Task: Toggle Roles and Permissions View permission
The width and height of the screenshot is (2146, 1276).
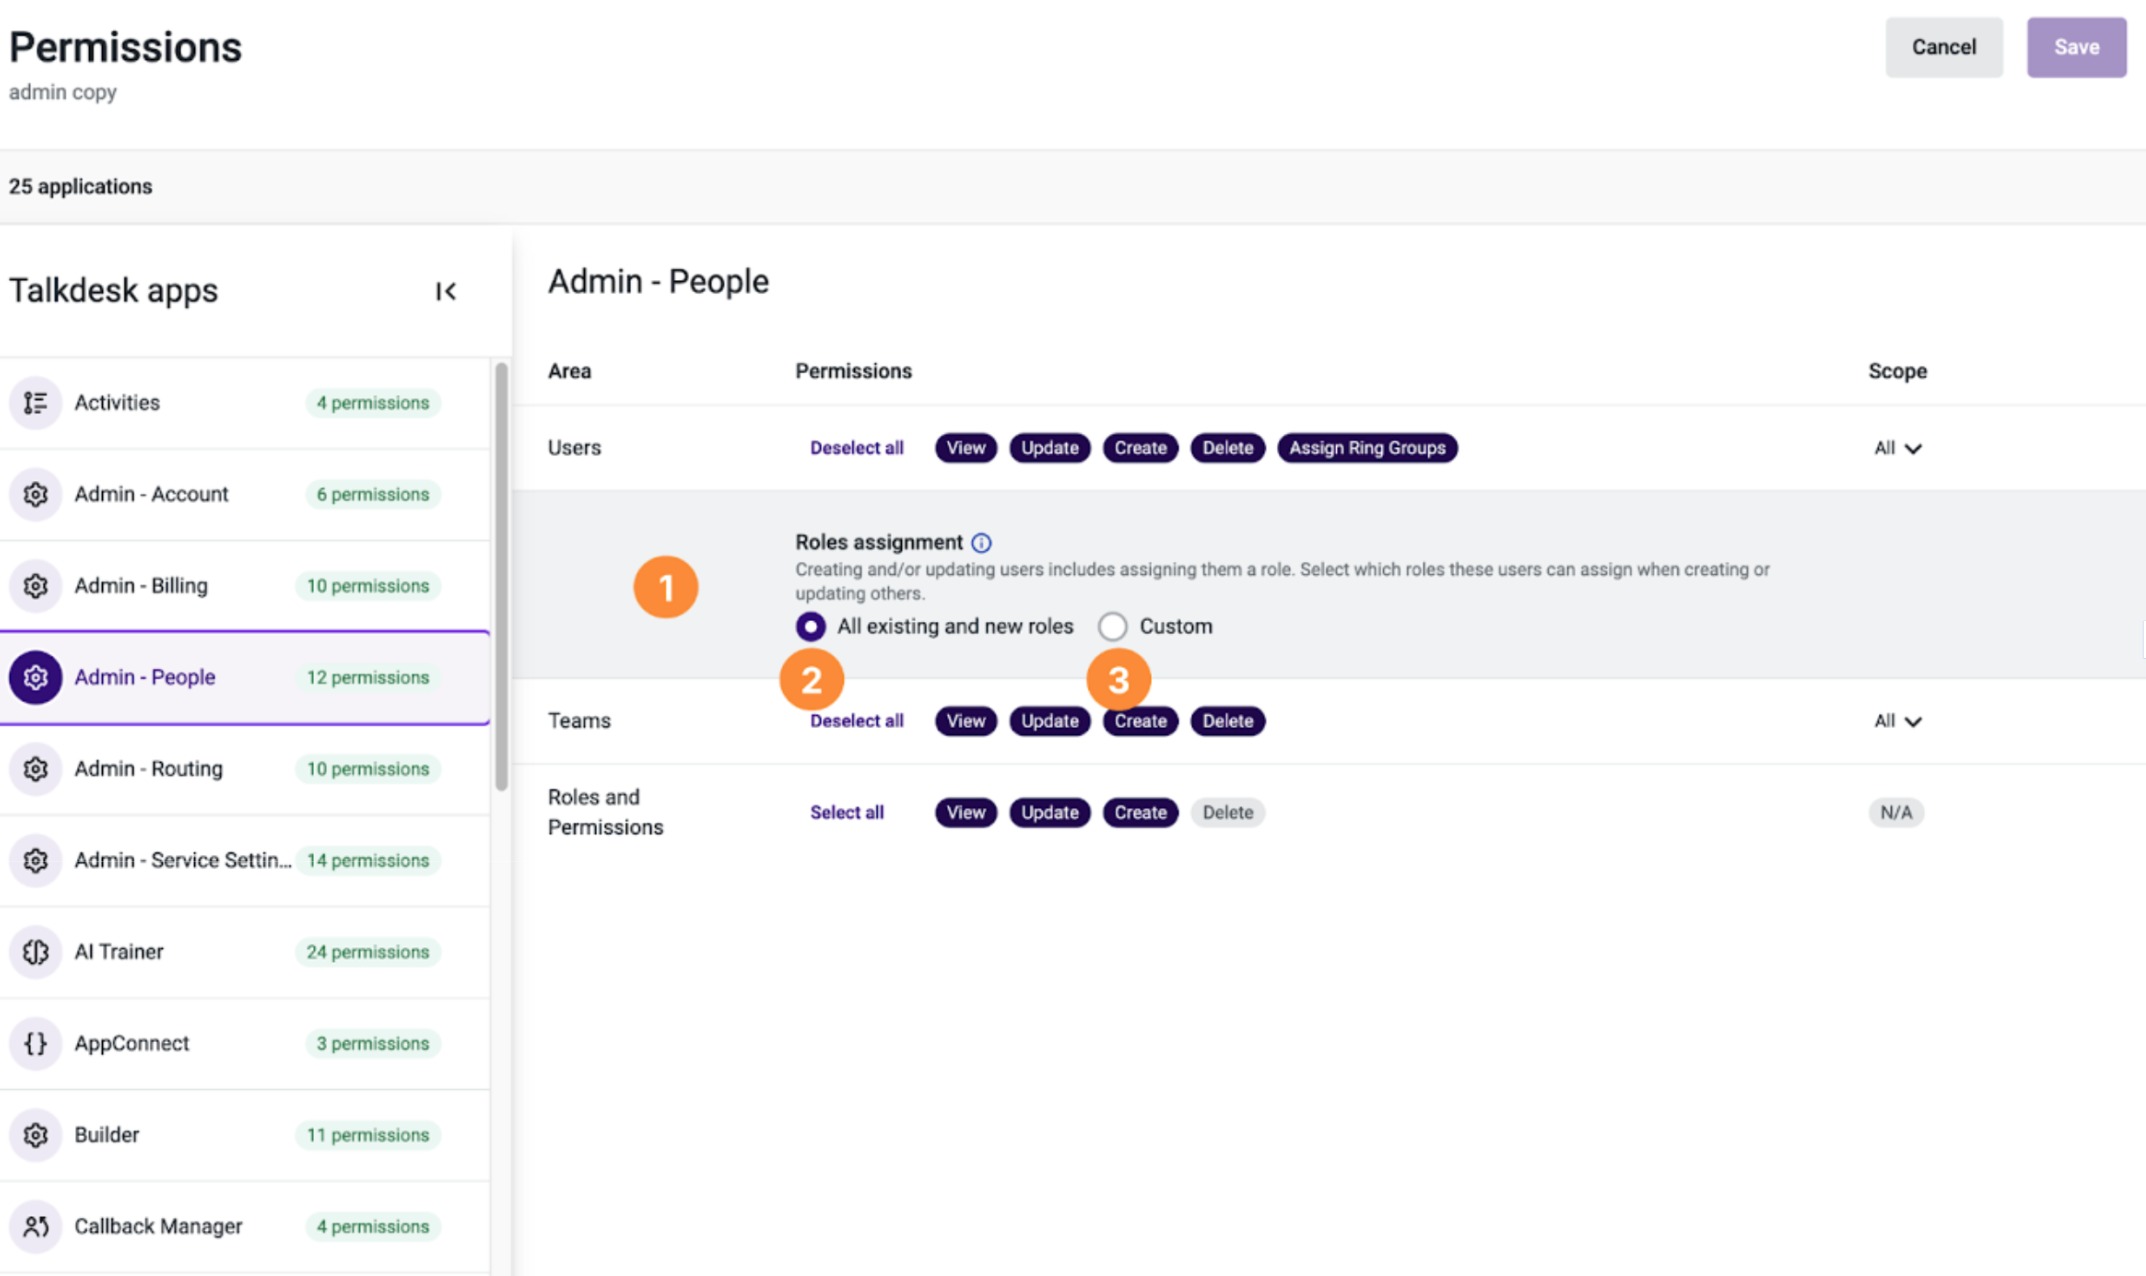Action: (965, 812)
